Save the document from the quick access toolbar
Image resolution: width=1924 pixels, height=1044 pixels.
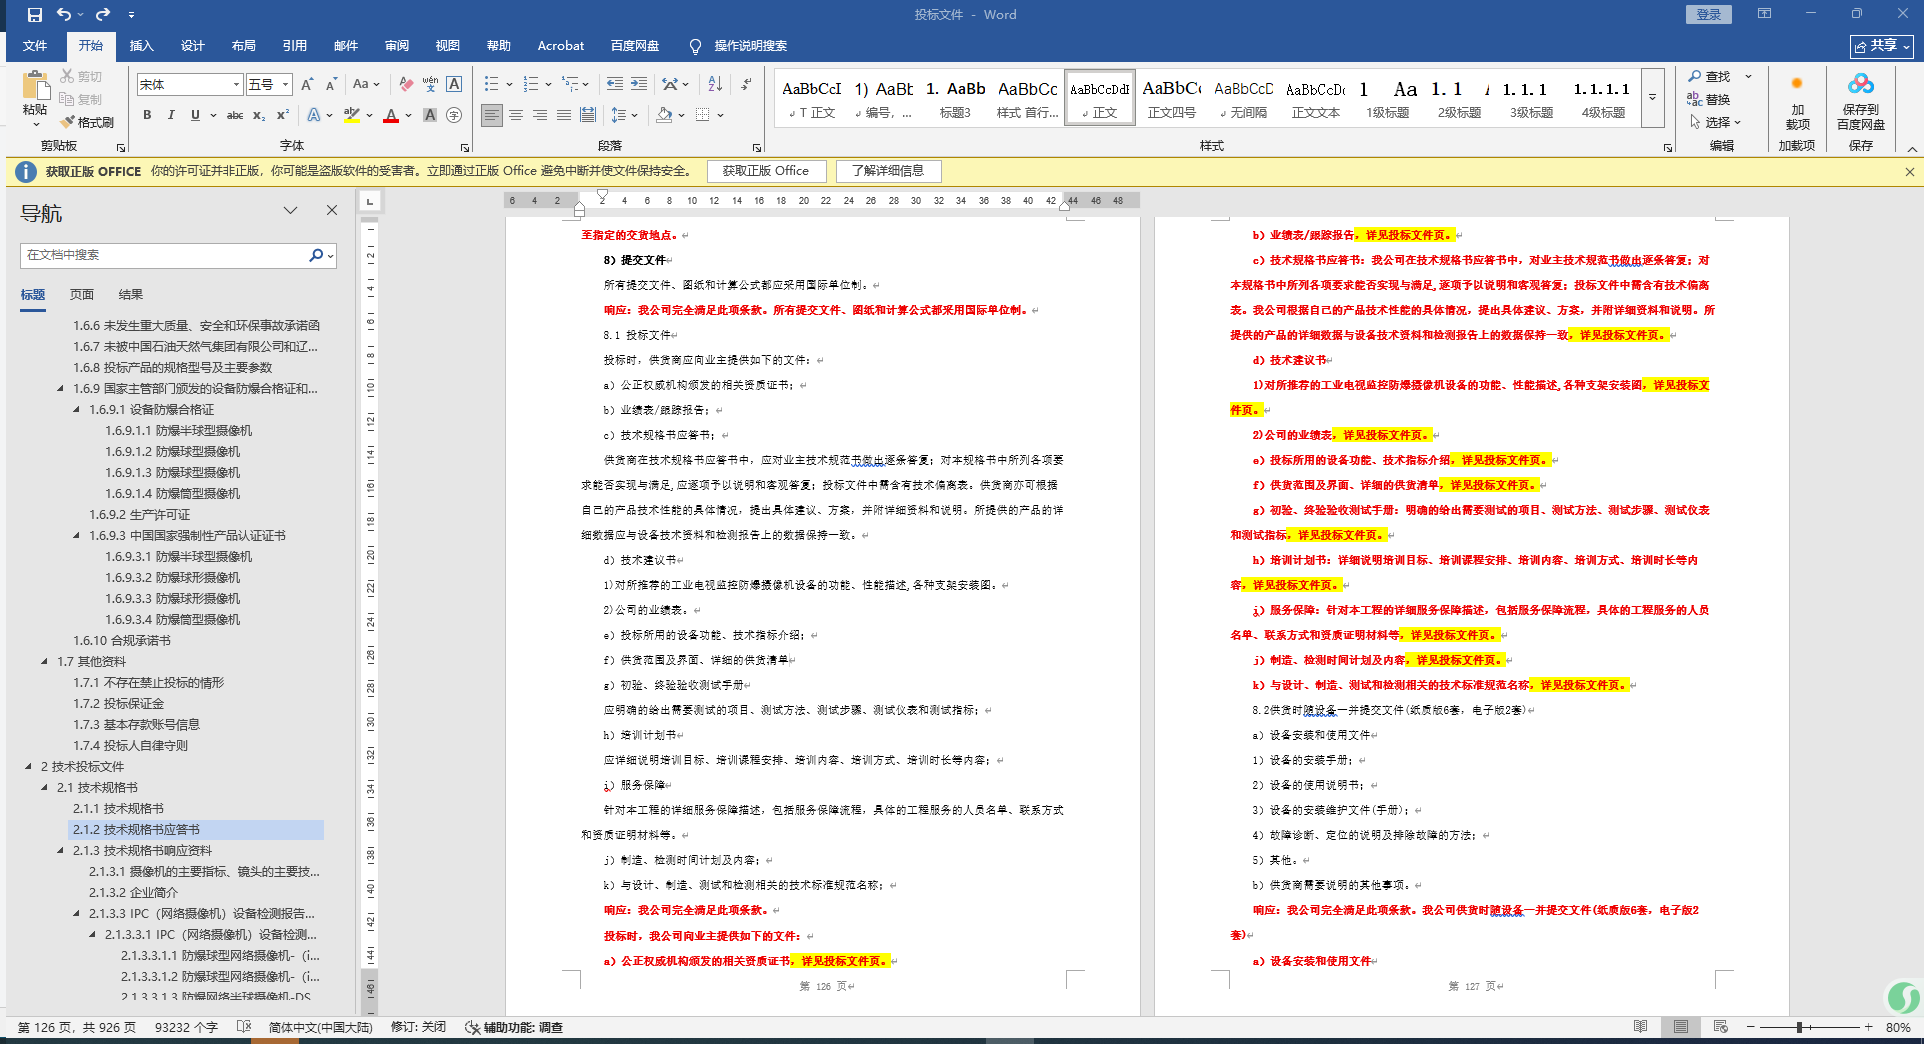pos(35,15)
